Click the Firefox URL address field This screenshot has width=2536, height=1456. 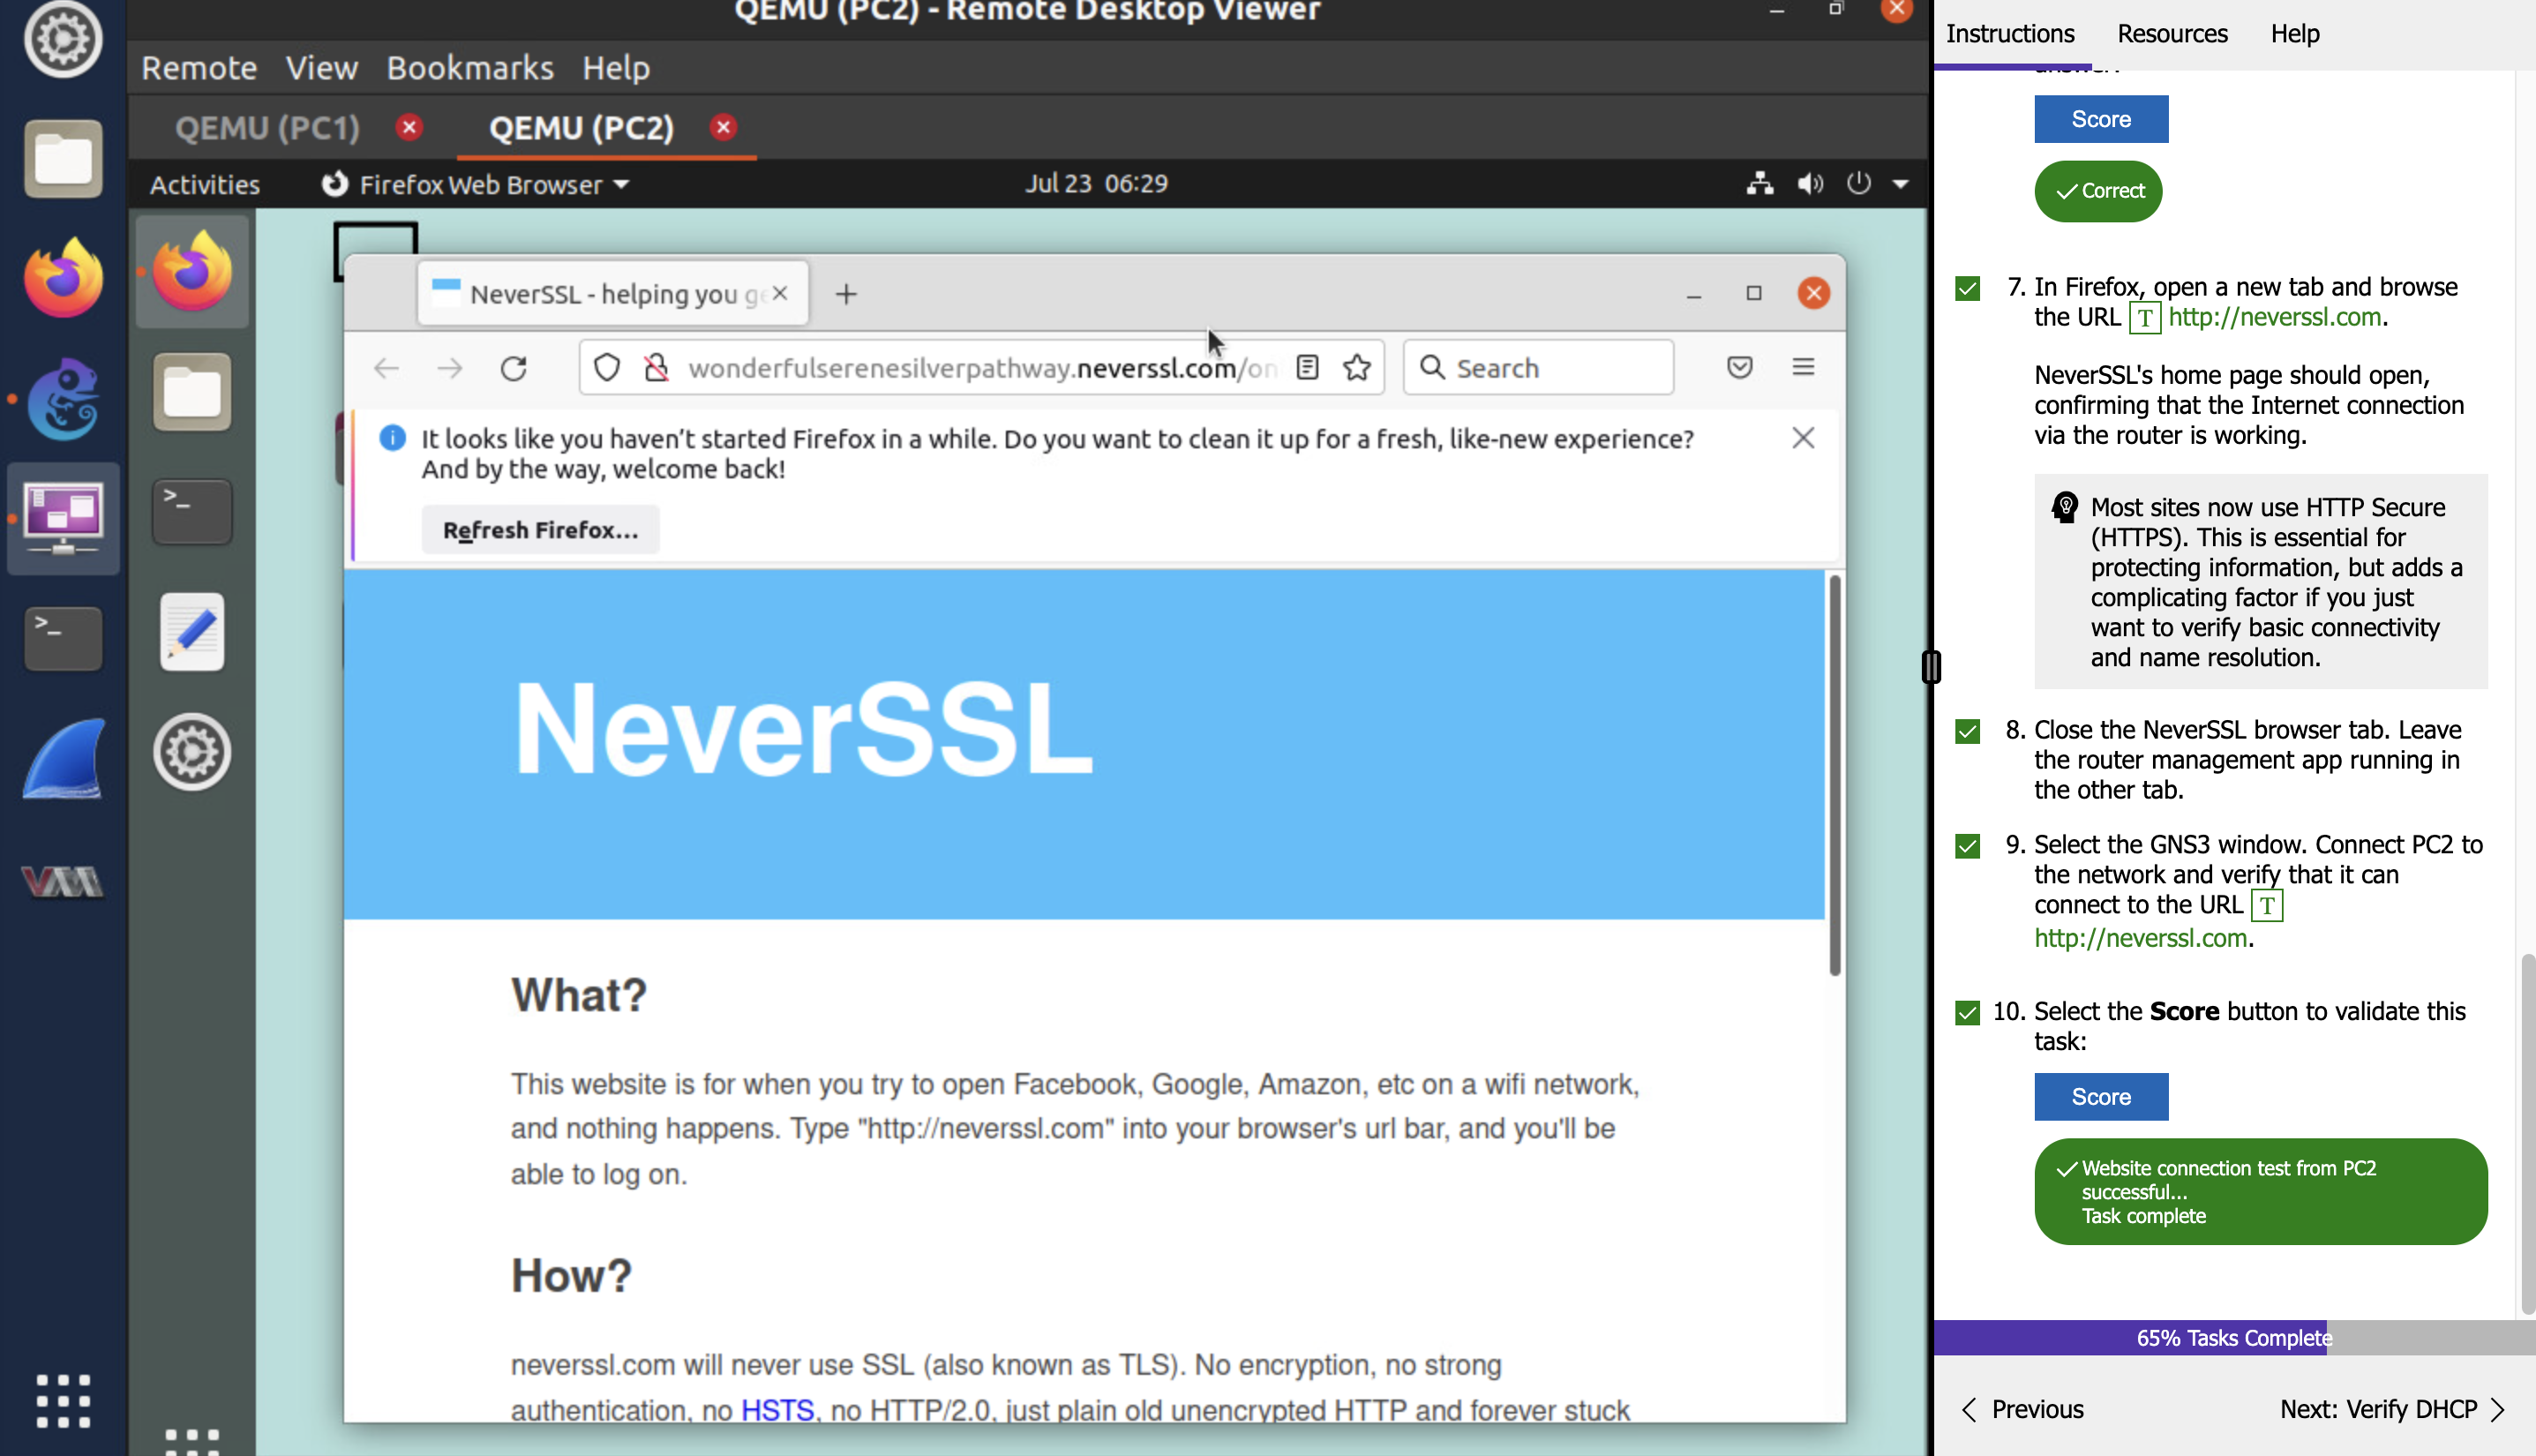(980, 368)
